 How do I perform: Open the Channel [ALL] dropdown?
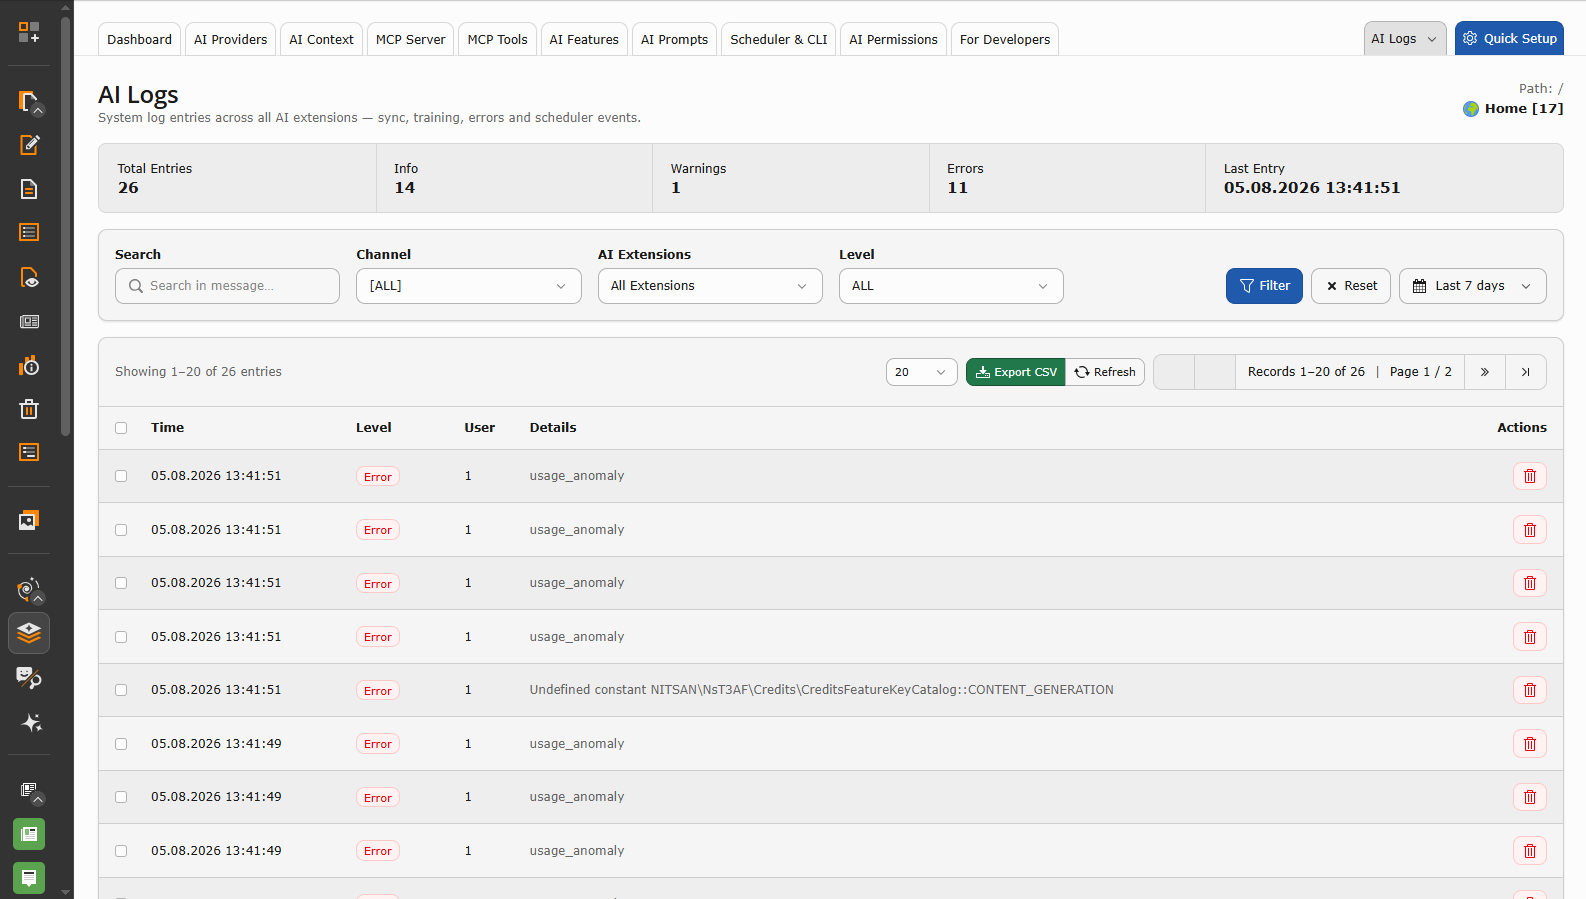468,286
